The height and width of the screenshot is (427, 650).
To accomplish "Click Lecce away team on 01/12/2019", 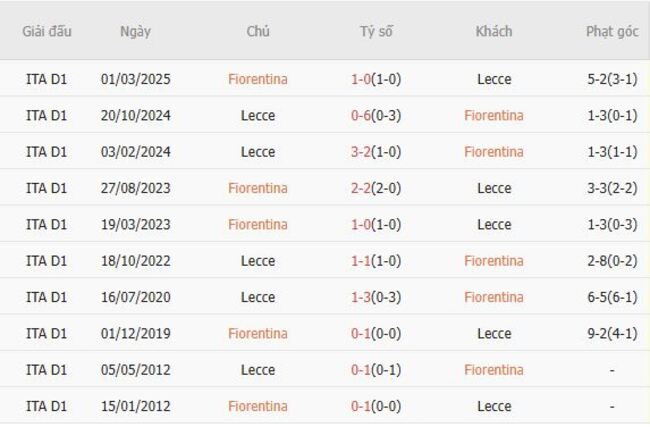I will coord(494,333).
